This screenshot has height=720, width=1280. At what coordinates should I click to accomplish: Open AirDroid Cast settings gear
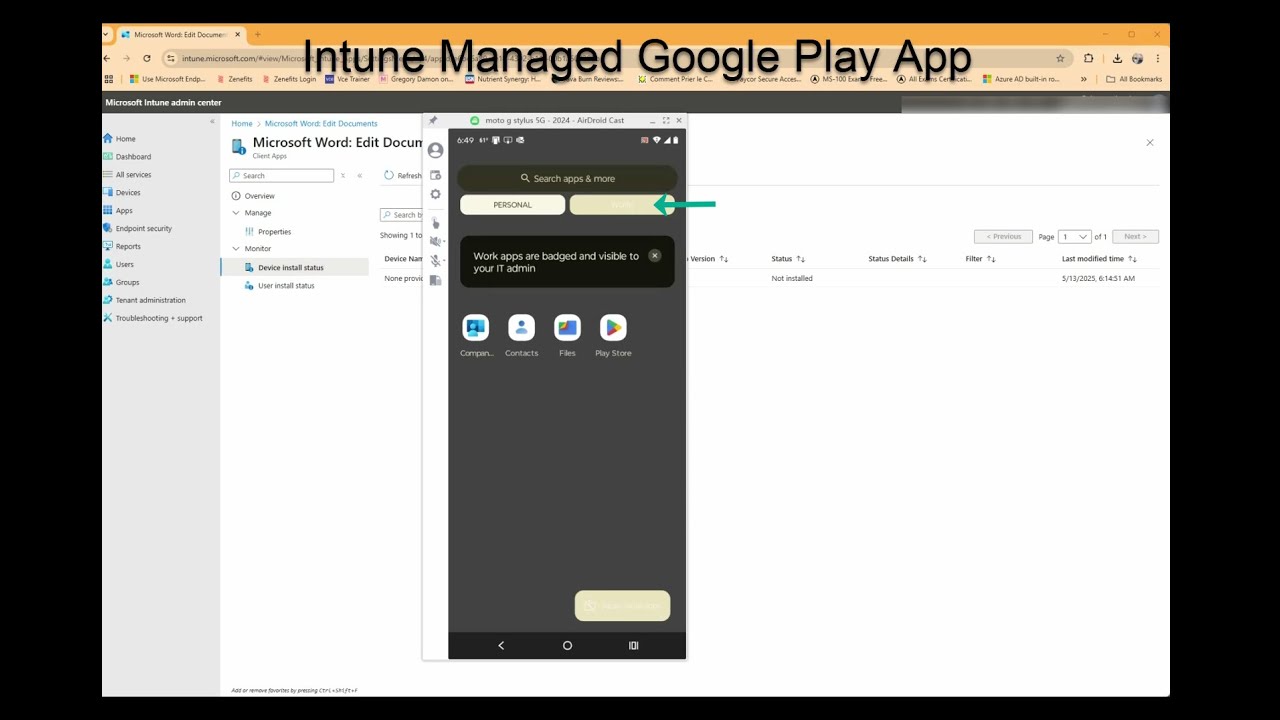click(435, 194)
